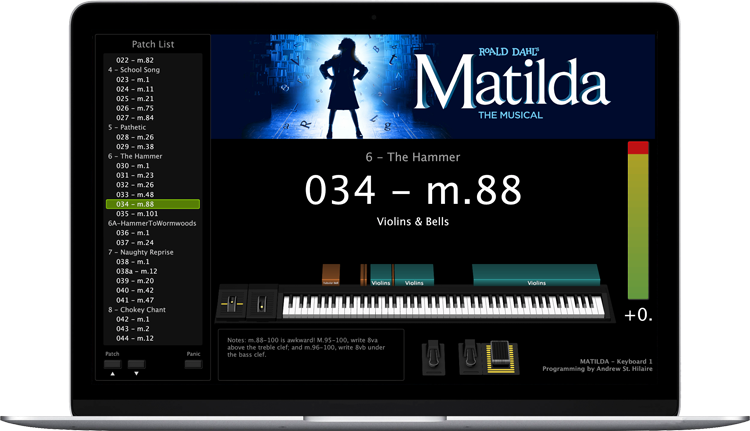Select patch 026 - m.75
750x431 pixels.
tap(153, 108)
